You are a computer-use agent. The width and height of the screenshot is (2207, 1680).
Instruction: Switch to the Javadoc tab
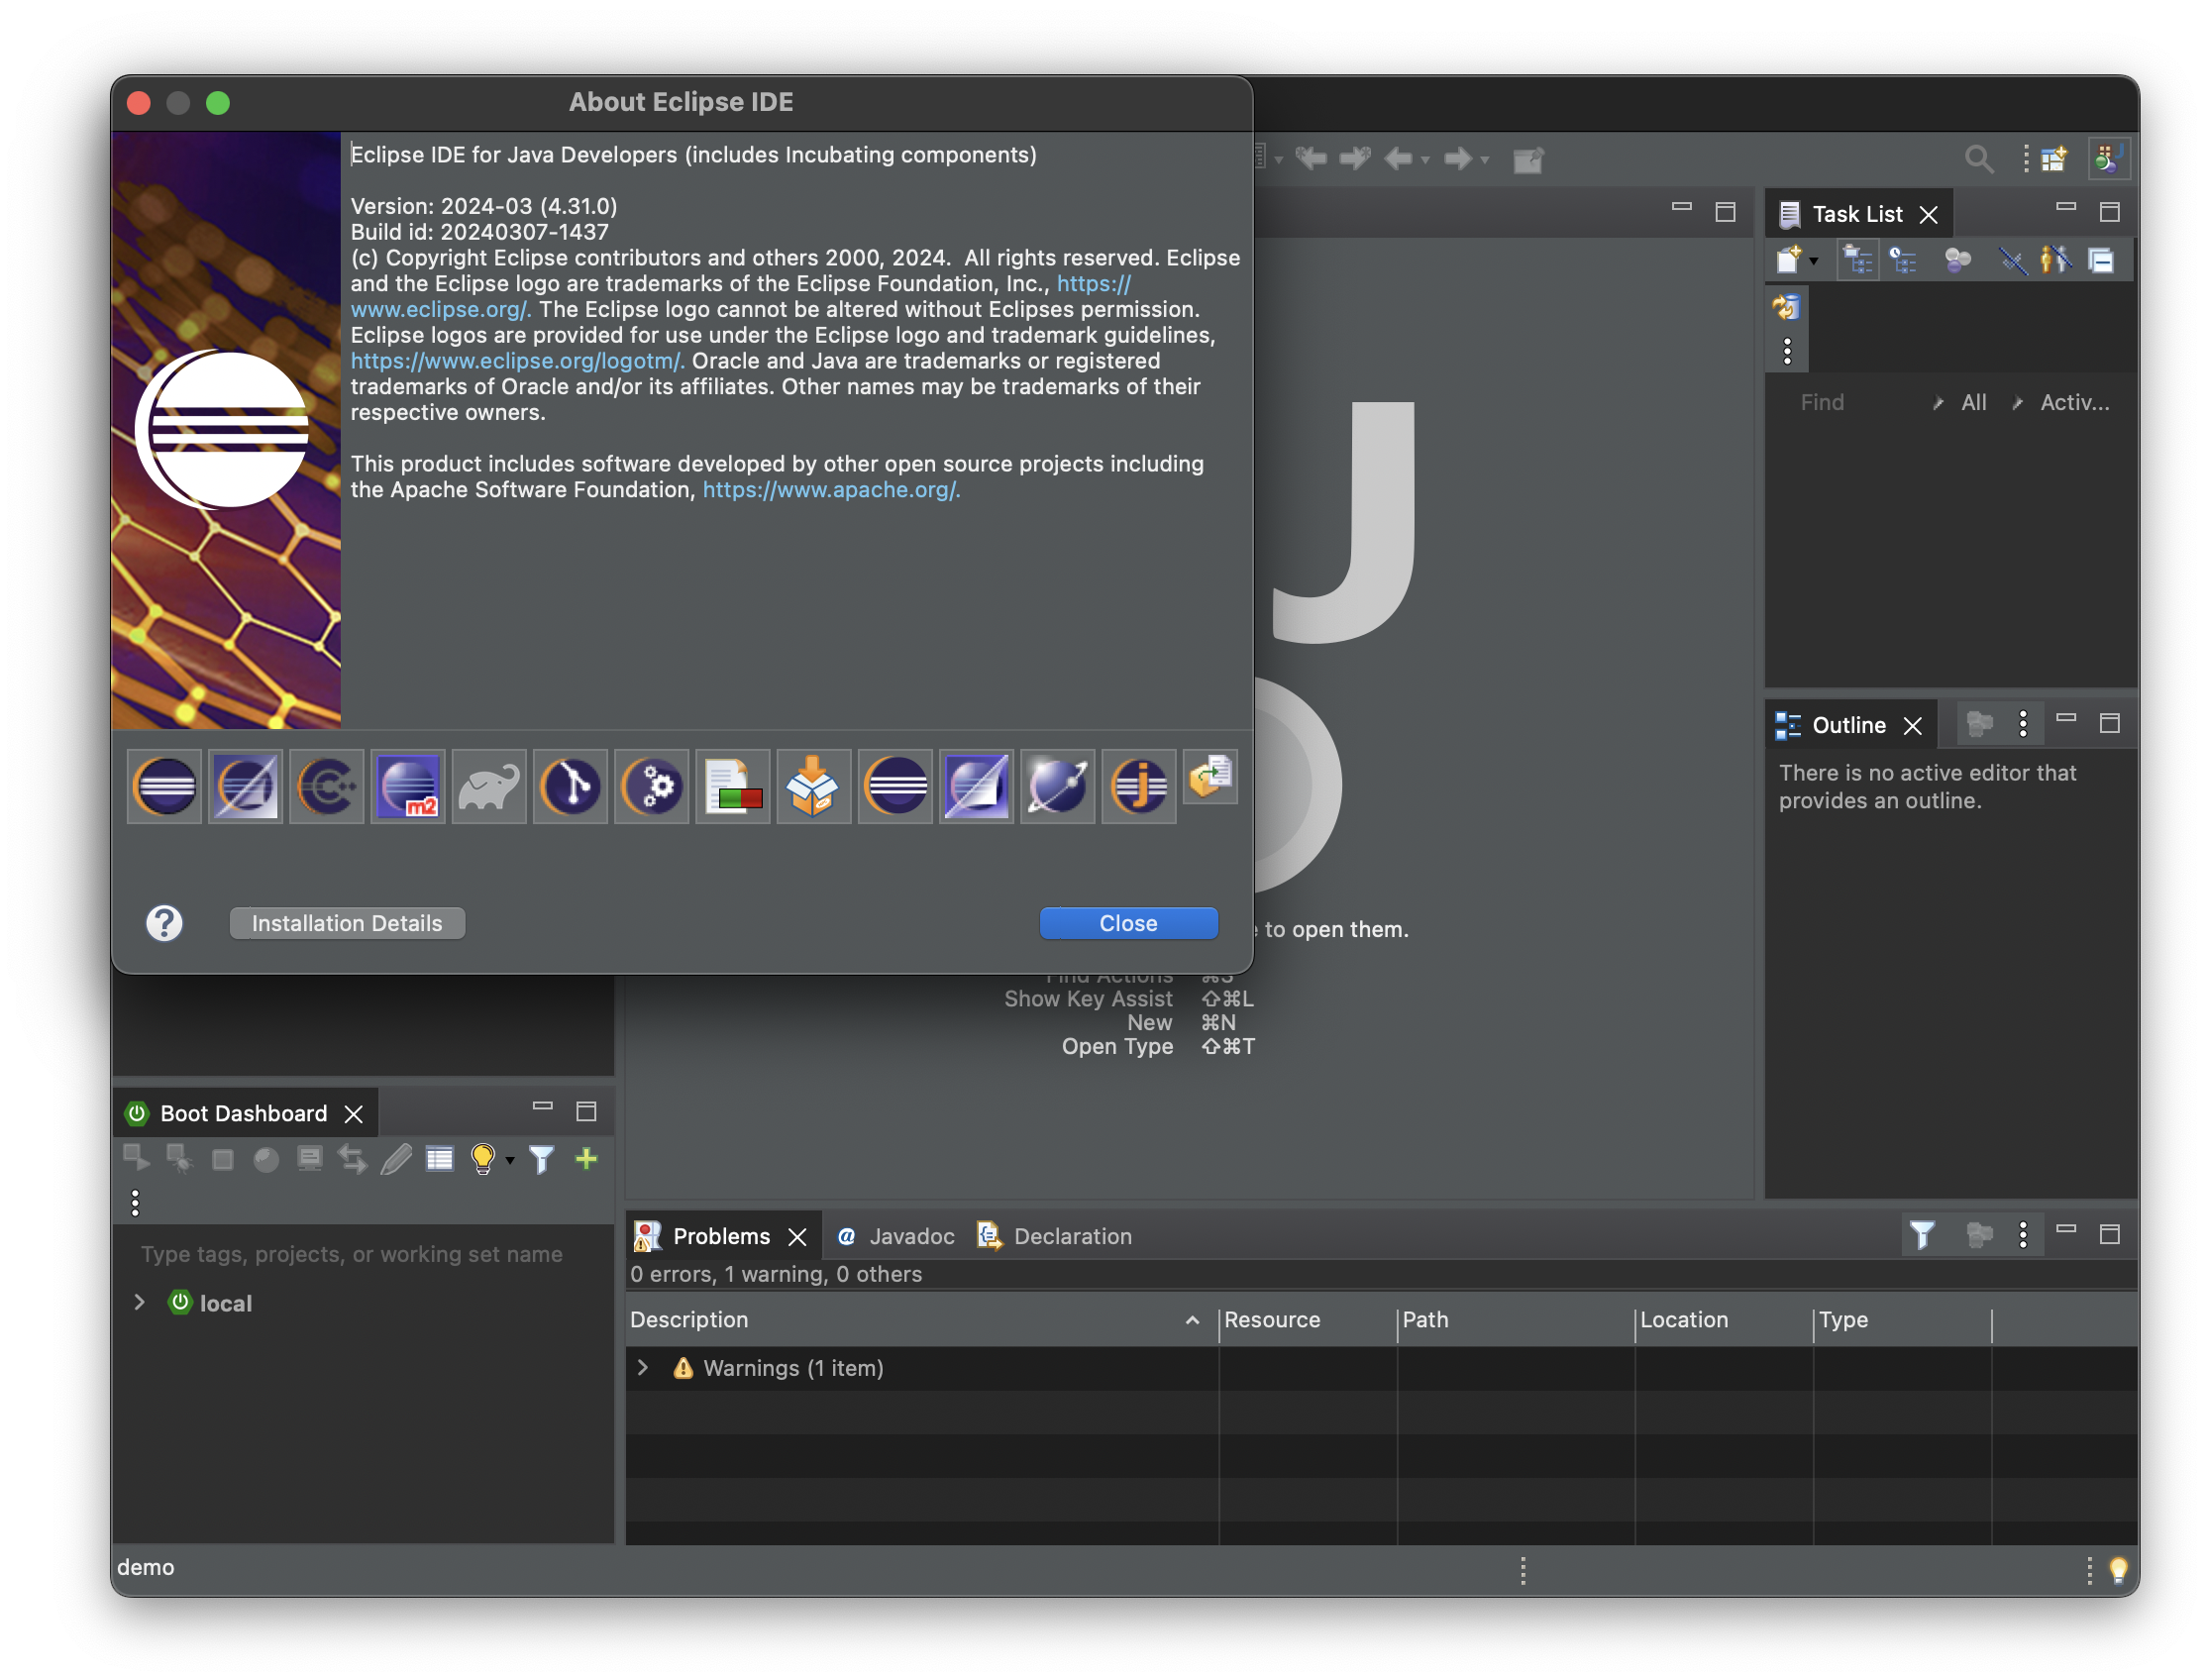pos(897,1236)
